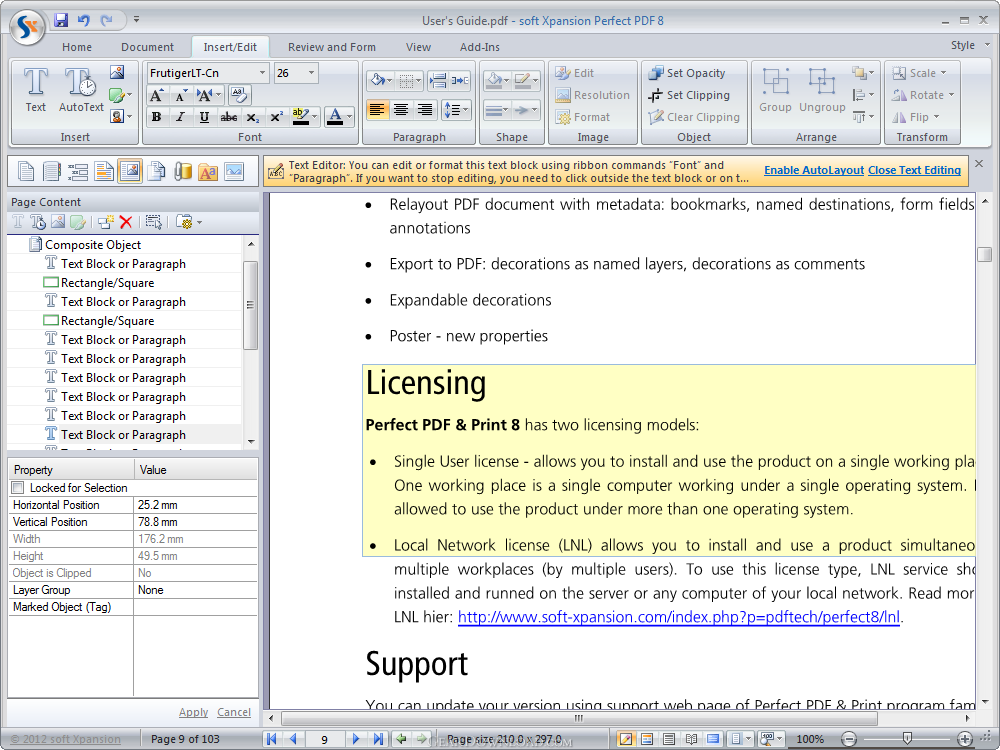
Task: Click Set Clipping tool
Action: click(x=689, y=95)
